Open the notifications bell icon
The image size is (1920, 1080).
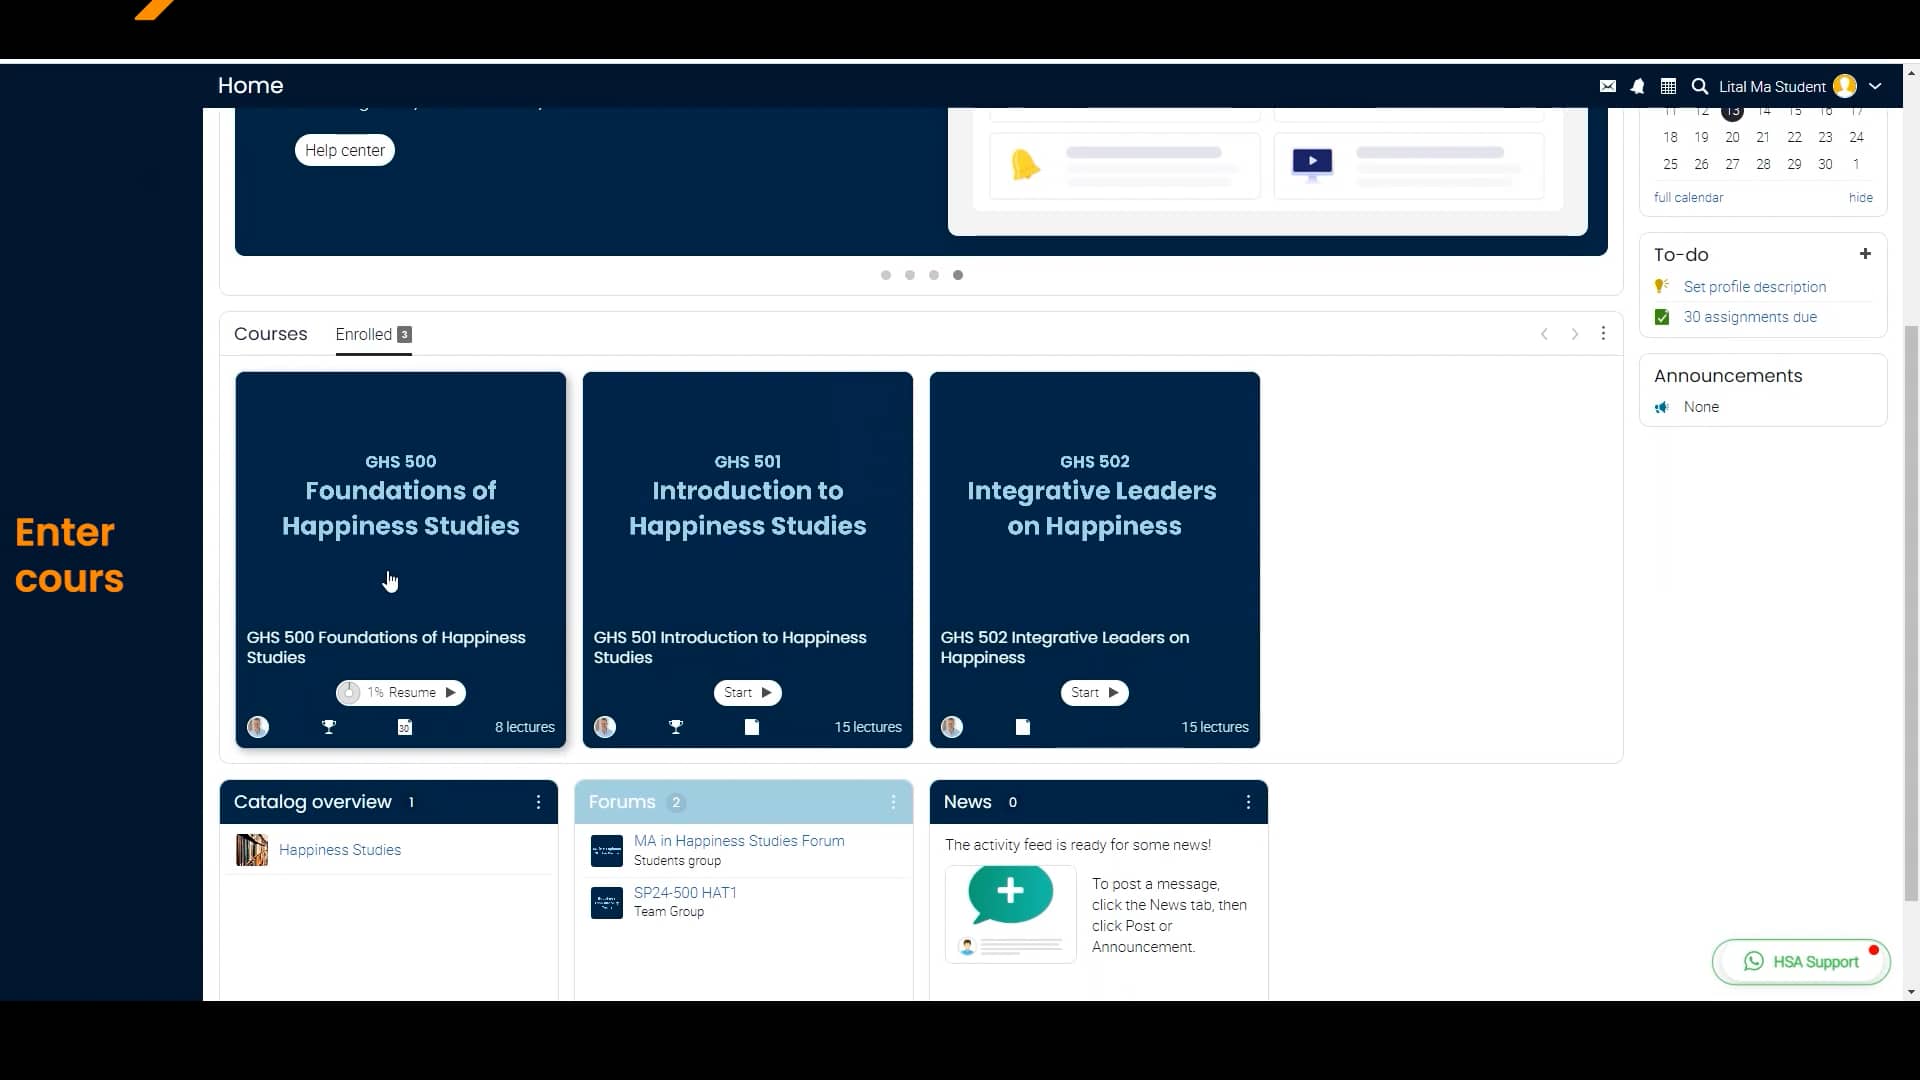click(1637, 87)
